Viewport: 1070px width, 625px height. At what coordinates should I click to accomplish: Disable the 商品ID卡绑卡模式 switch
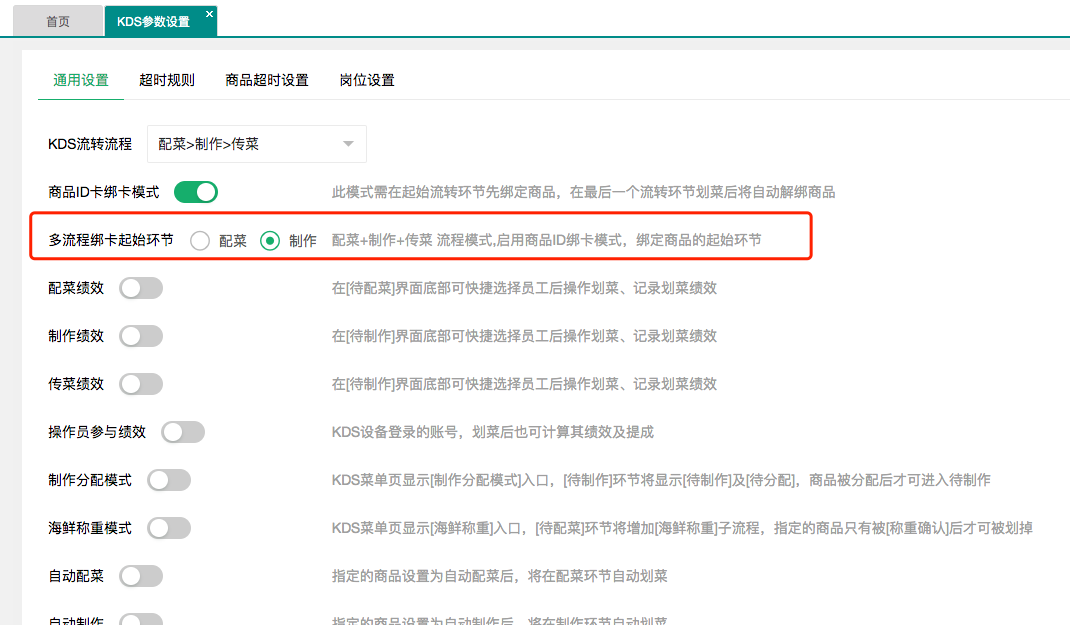(196, 192)
